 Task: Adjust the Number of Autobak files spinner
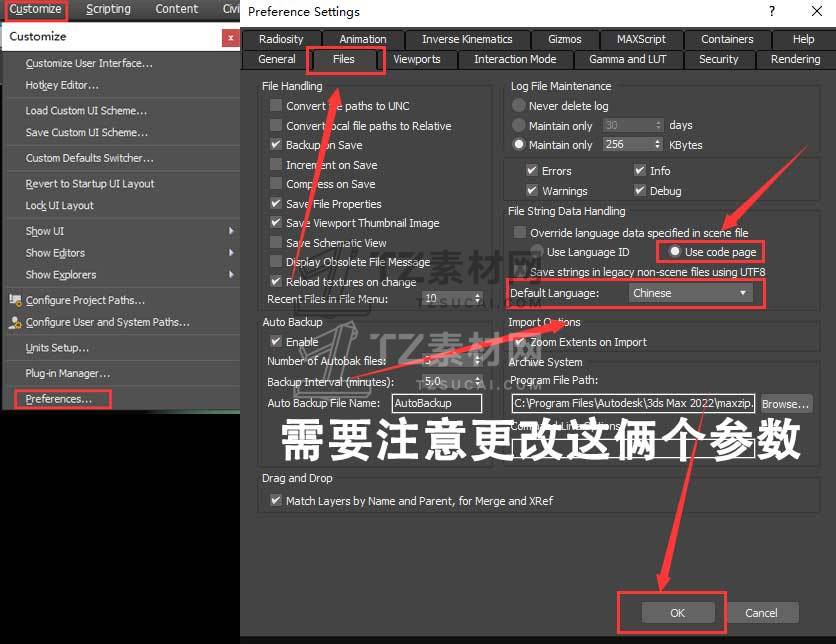click(477, 361)
